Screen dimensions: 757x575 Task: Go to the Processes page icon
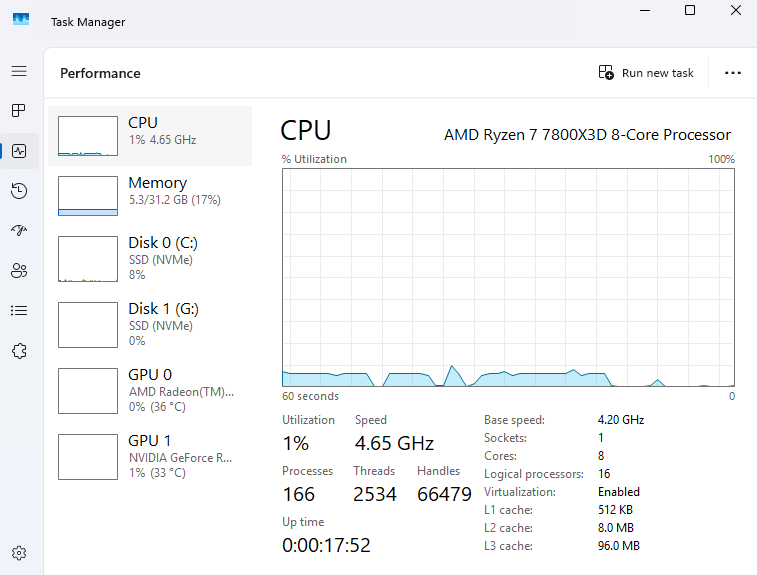18,111
